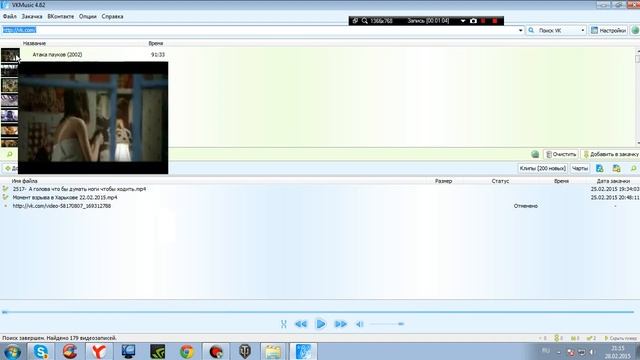The height and width of the screenshot is (360, 640).
Task: Open the Закачка menu
Action: (32, 16)
